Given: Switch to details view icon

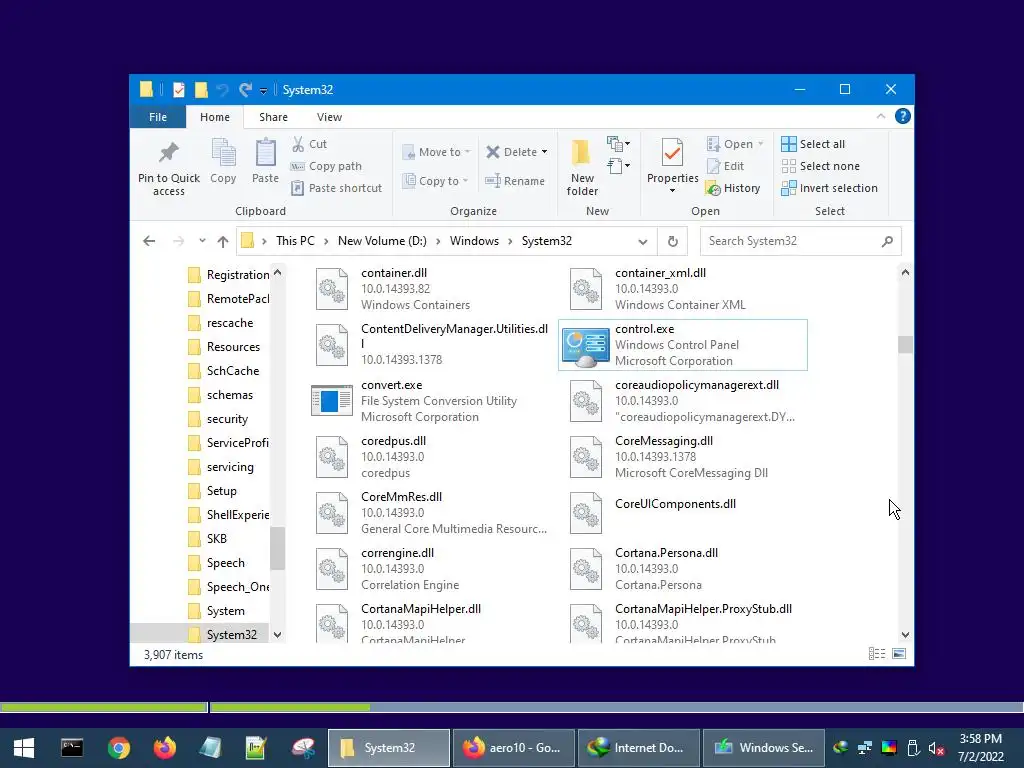Looking at the screenshot, I should (877, 654).
